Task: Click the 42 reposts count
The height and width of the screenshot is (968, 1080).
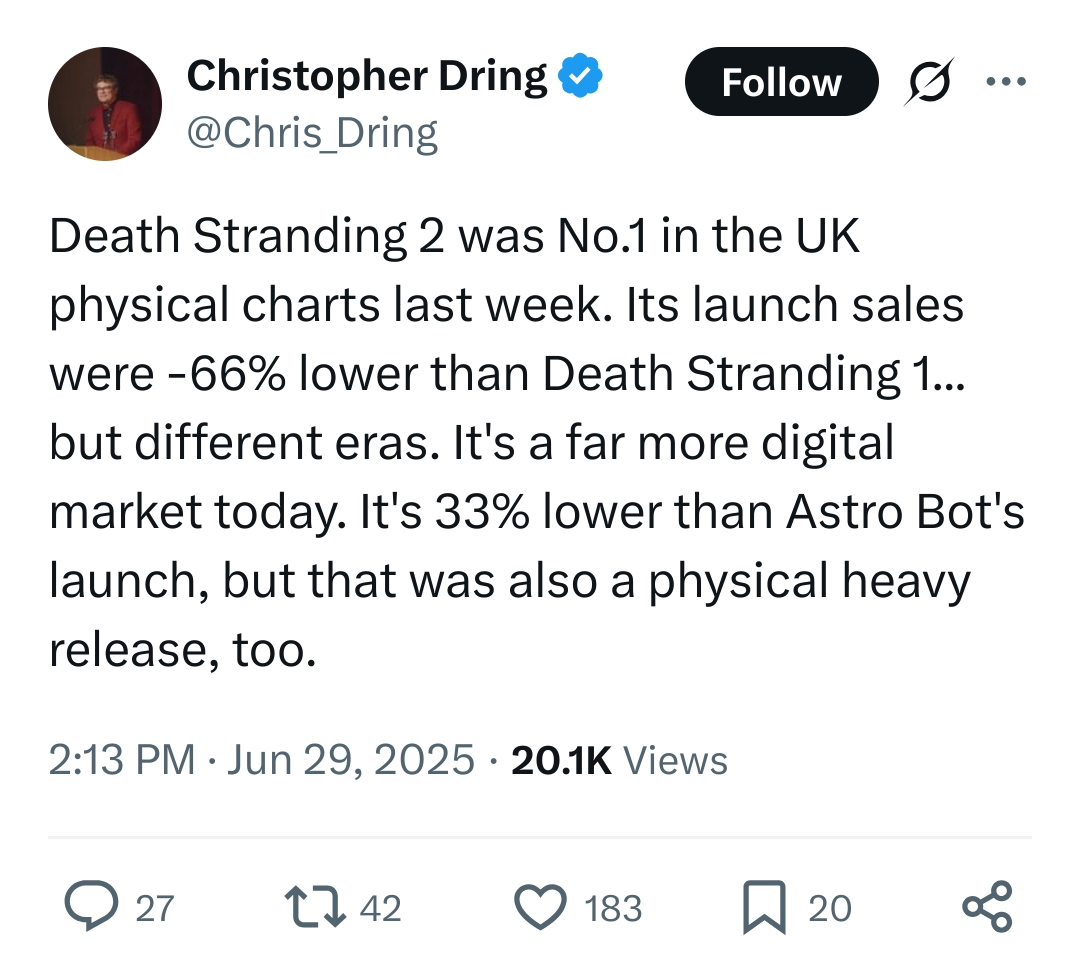Action: coord(380,908)
